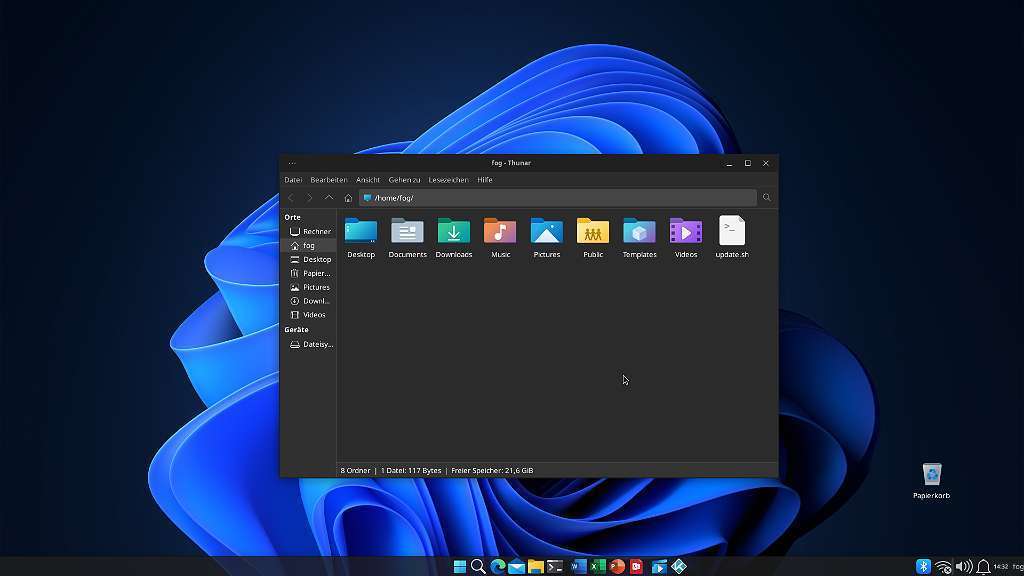The image size is (1024, 576).
Task: Click the volume speaker icon in tray
Action: pos(963,567)
